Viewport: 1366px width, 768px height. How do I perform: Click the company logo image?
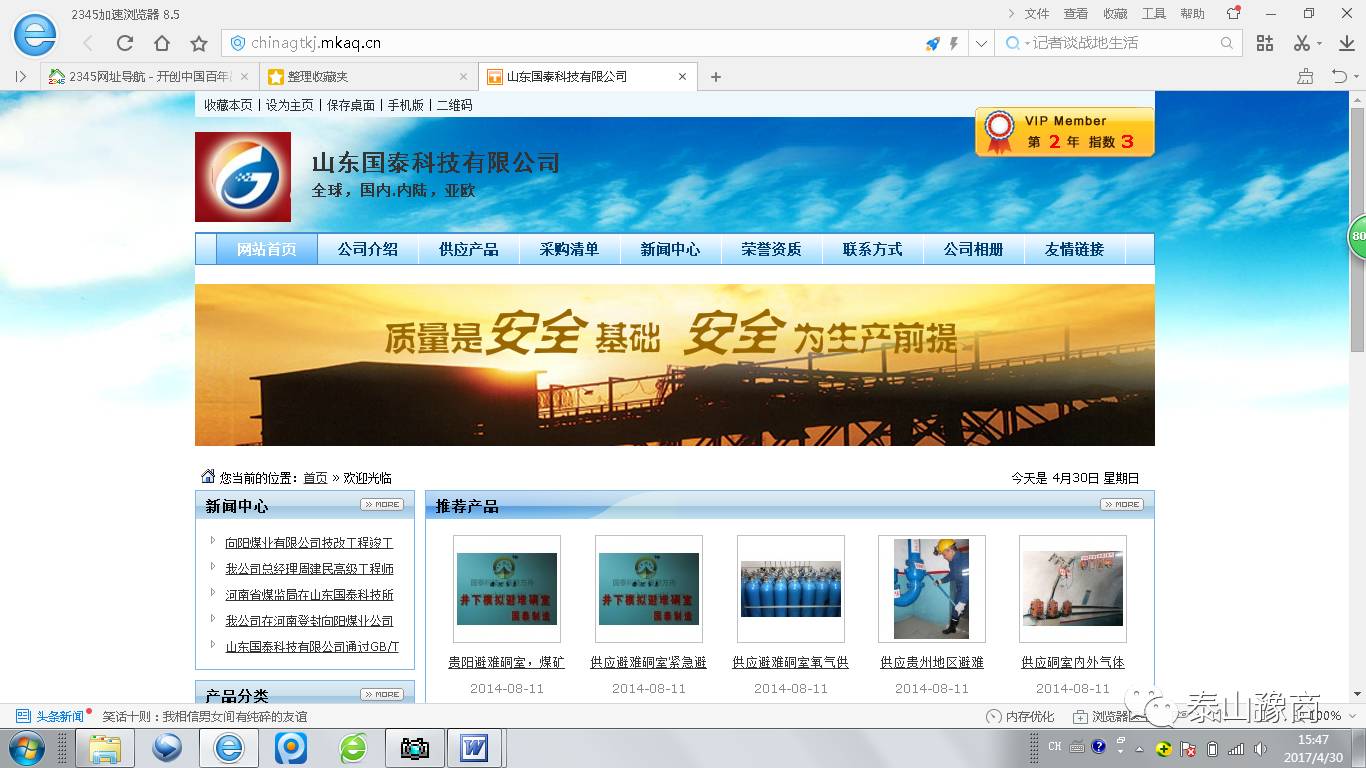tap(243, 177)
